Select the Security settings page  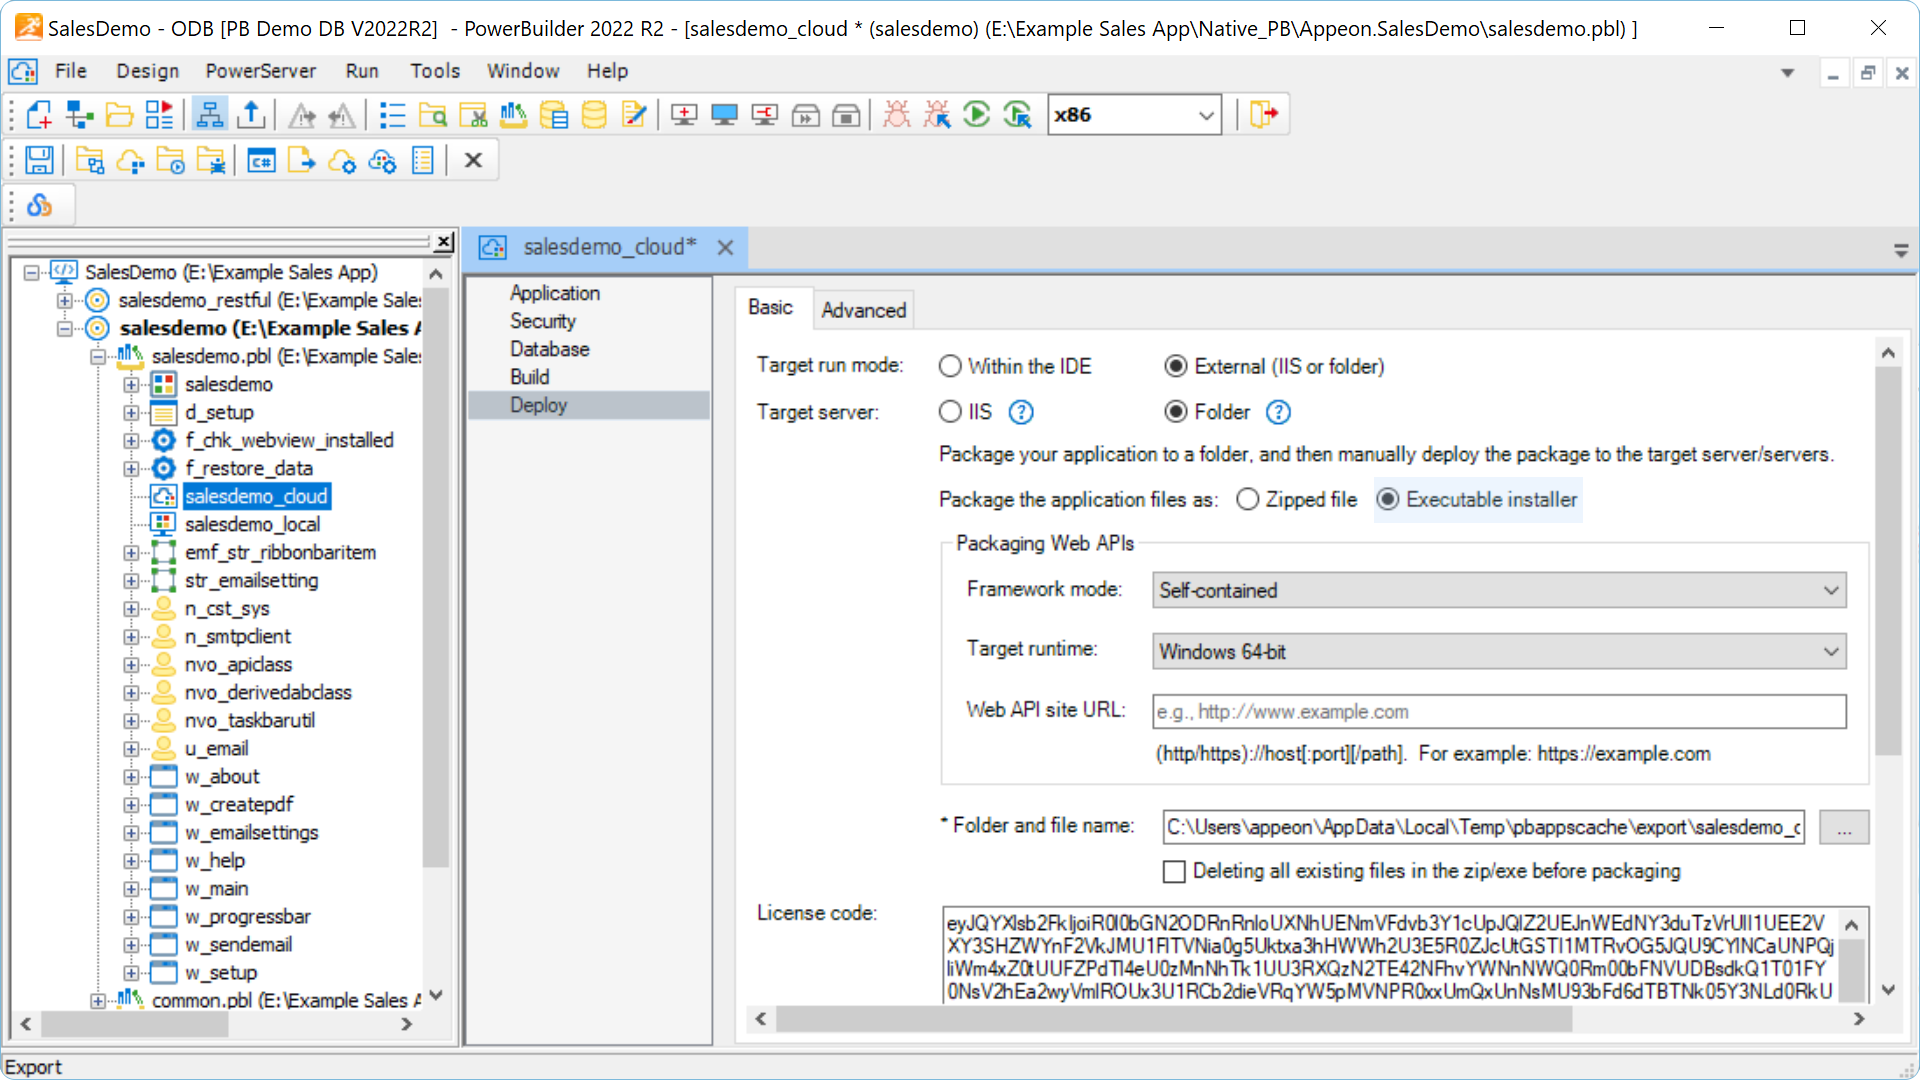point(543,321)
